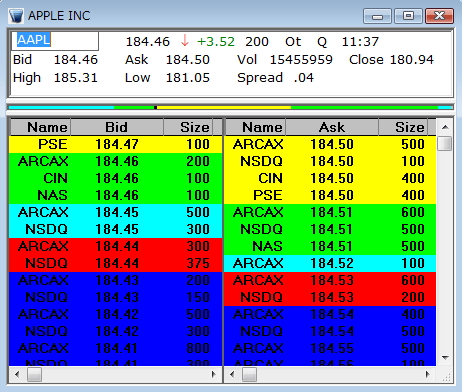The width and height of the screenshot is (462, 392).
Task: Maximize the APPLE INC window
Action: tap(408, 16)
